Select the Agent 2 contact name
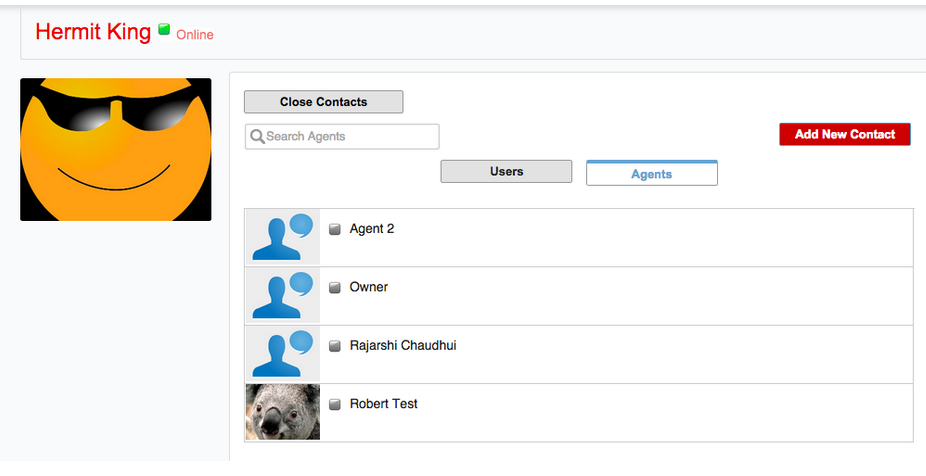Viewport: 926px width, 476px height. tap(372, 229)
